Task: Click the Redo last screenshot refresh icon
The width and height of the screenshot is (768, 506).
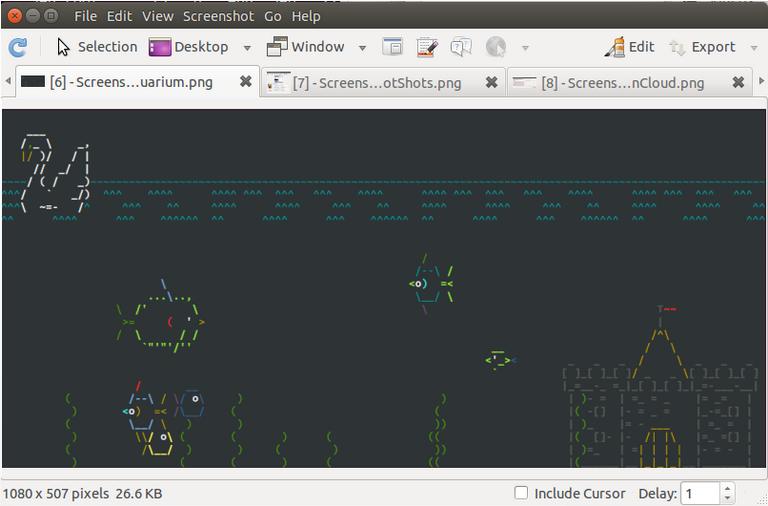Action: (17, 47)
